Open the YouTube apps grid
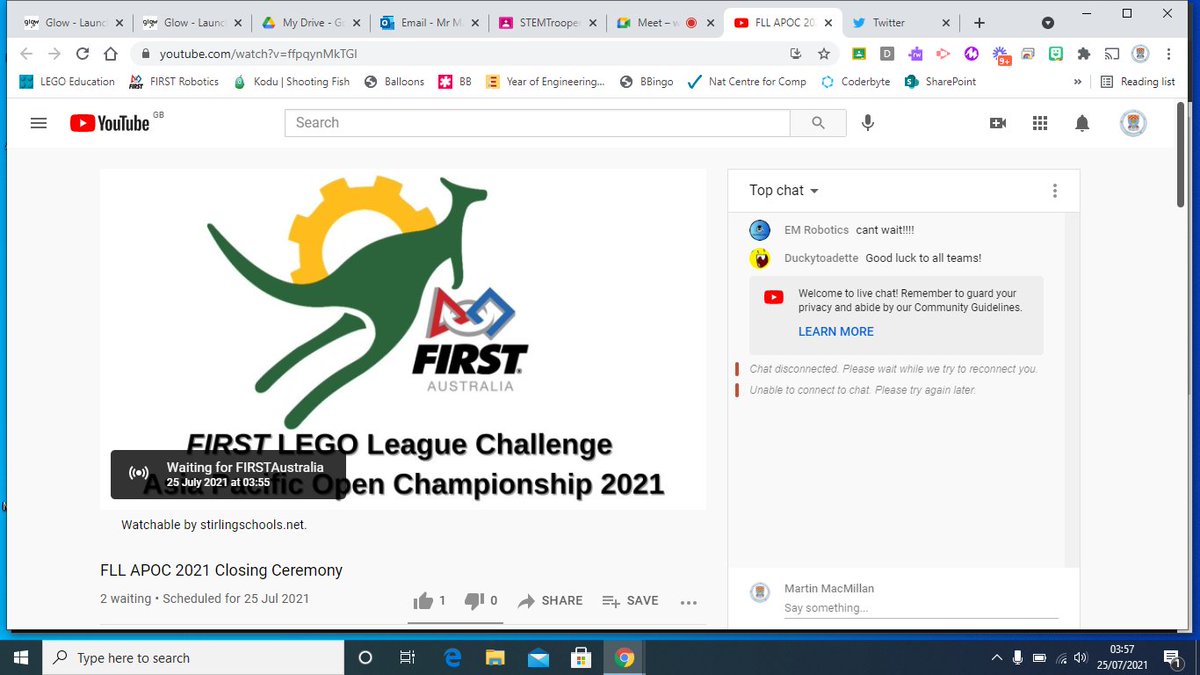The height and width of the screenshot is (675, 1200). (1040, 123)
